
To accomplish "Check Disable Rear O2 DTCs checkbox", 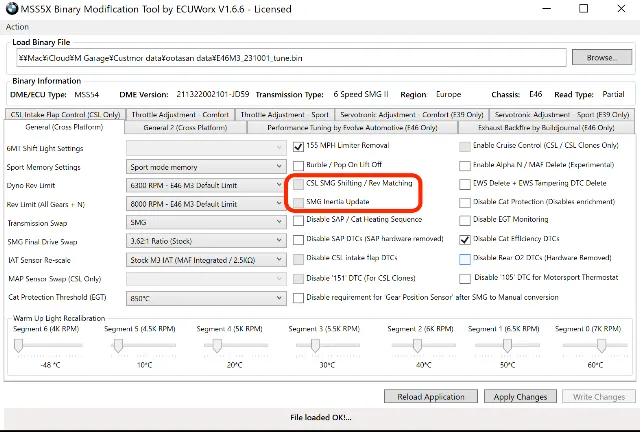I will coord(464,259).
